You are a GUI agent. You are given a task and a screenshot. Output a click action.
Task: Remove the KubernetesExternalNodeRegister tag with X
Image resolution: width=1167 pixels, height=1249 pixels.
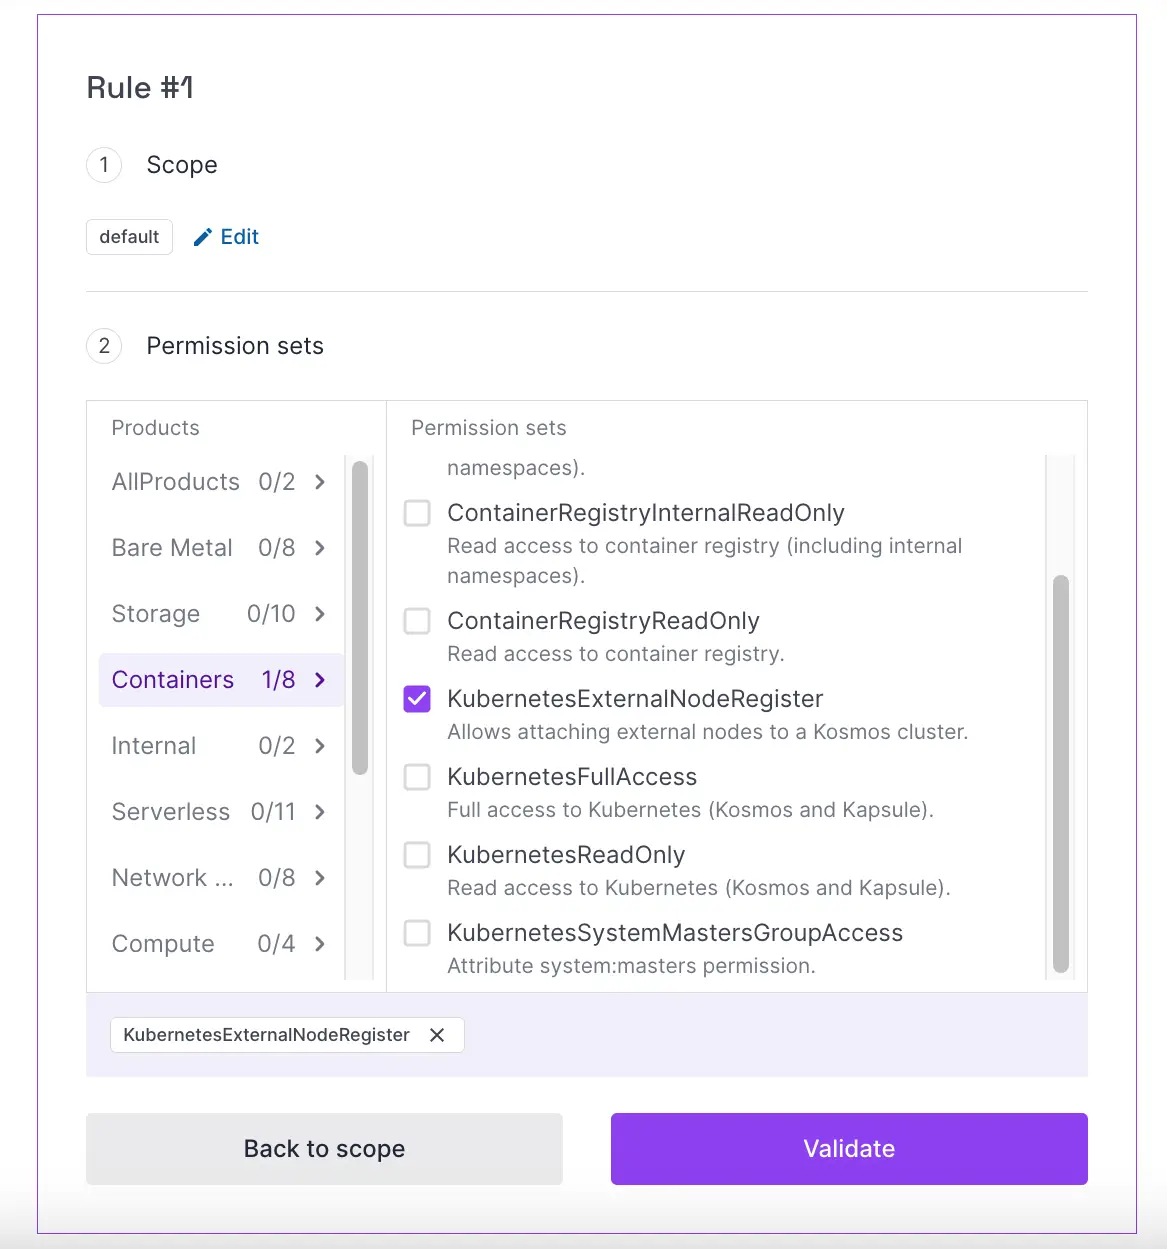437,1035
